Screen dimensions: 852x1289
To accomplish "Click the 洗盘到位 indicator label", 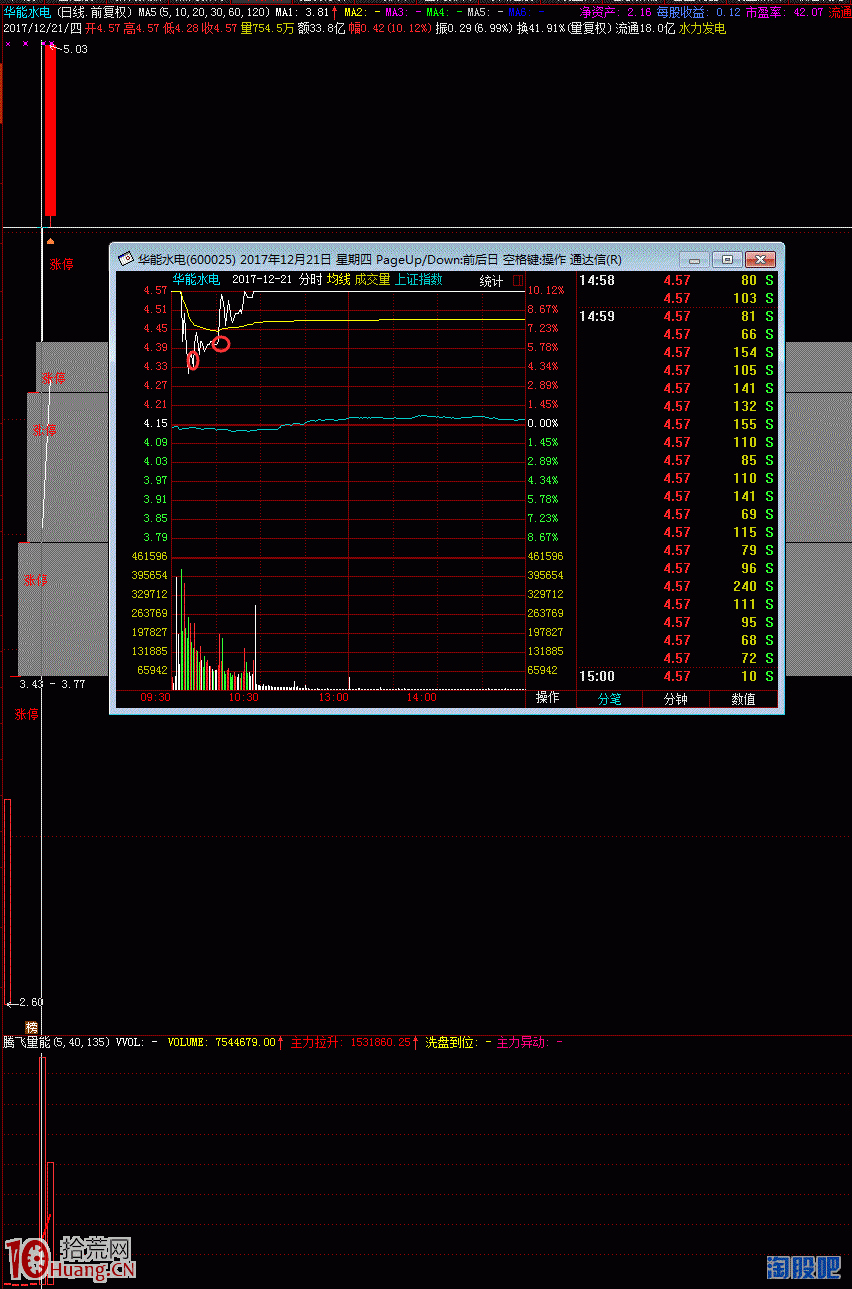I will coord(450,1041).
